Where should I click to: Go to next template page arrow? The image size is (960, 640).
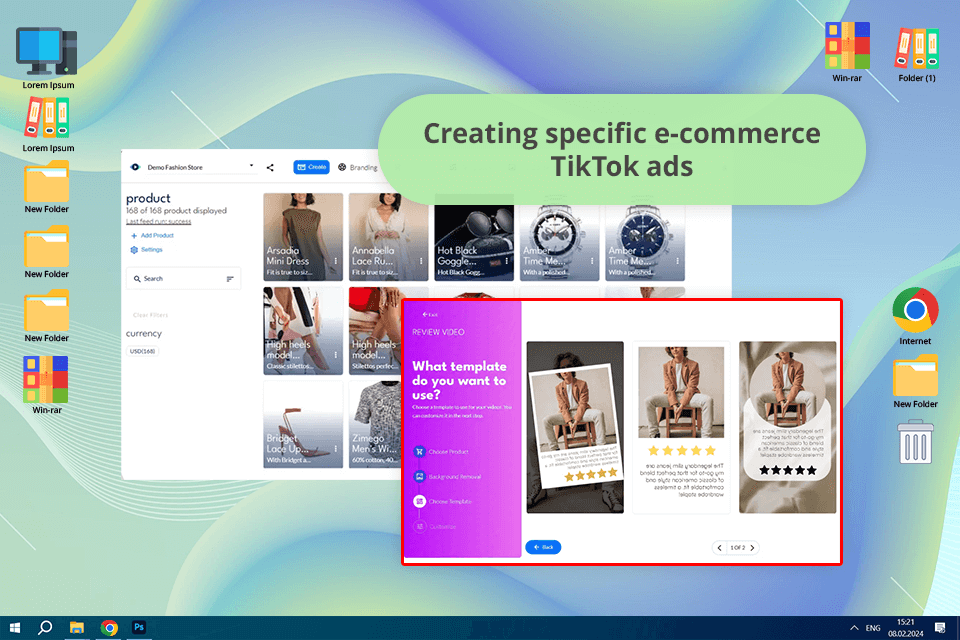coord(752,548)
